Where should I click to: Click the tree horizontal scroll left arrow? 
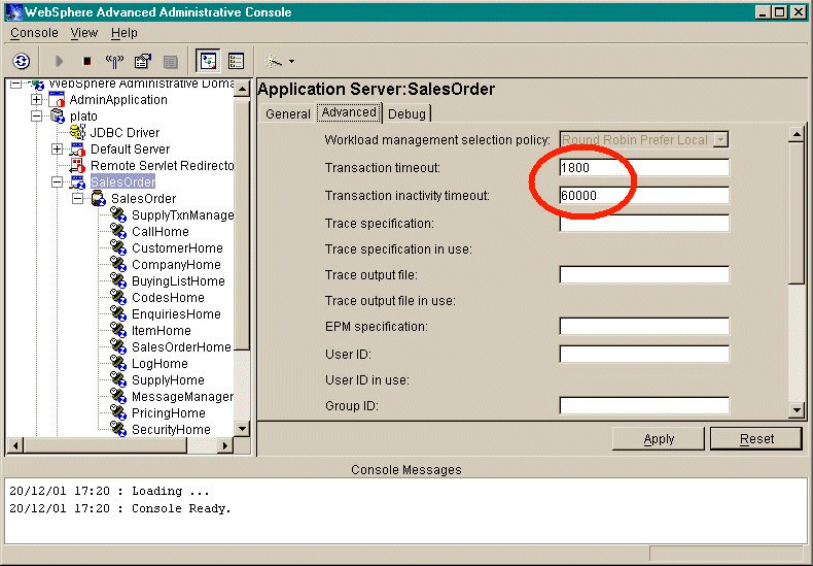16,445
